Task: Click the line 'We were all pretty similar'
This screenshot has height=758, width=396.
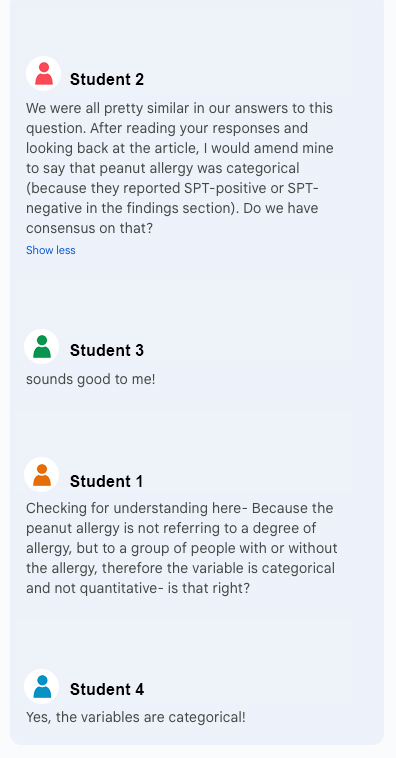Action: point(179,108)
